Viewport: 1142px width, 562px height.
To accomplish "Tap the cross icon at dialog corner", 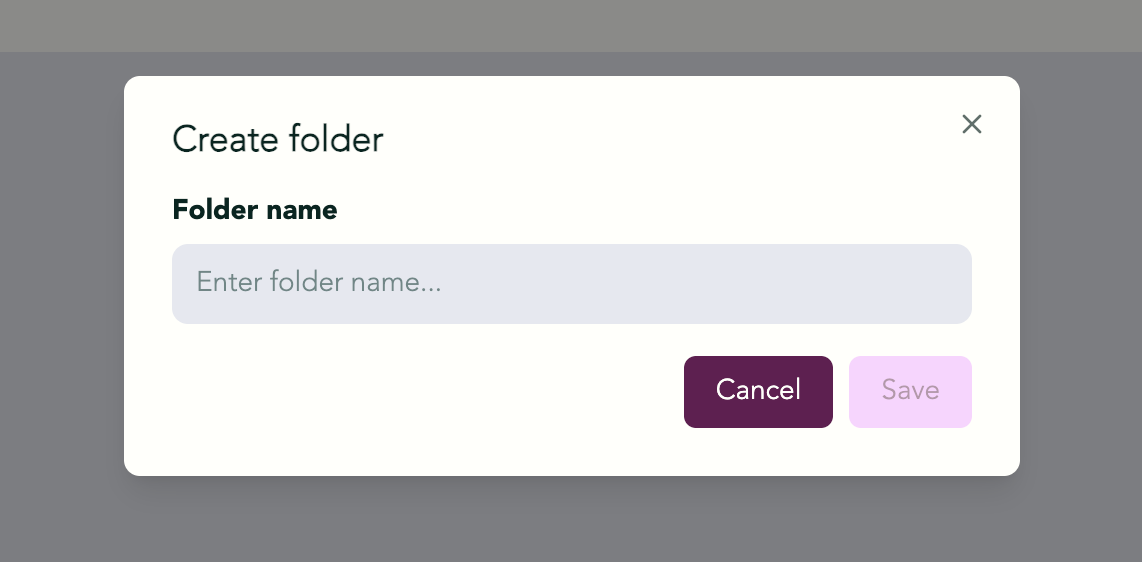I will 972,124.
